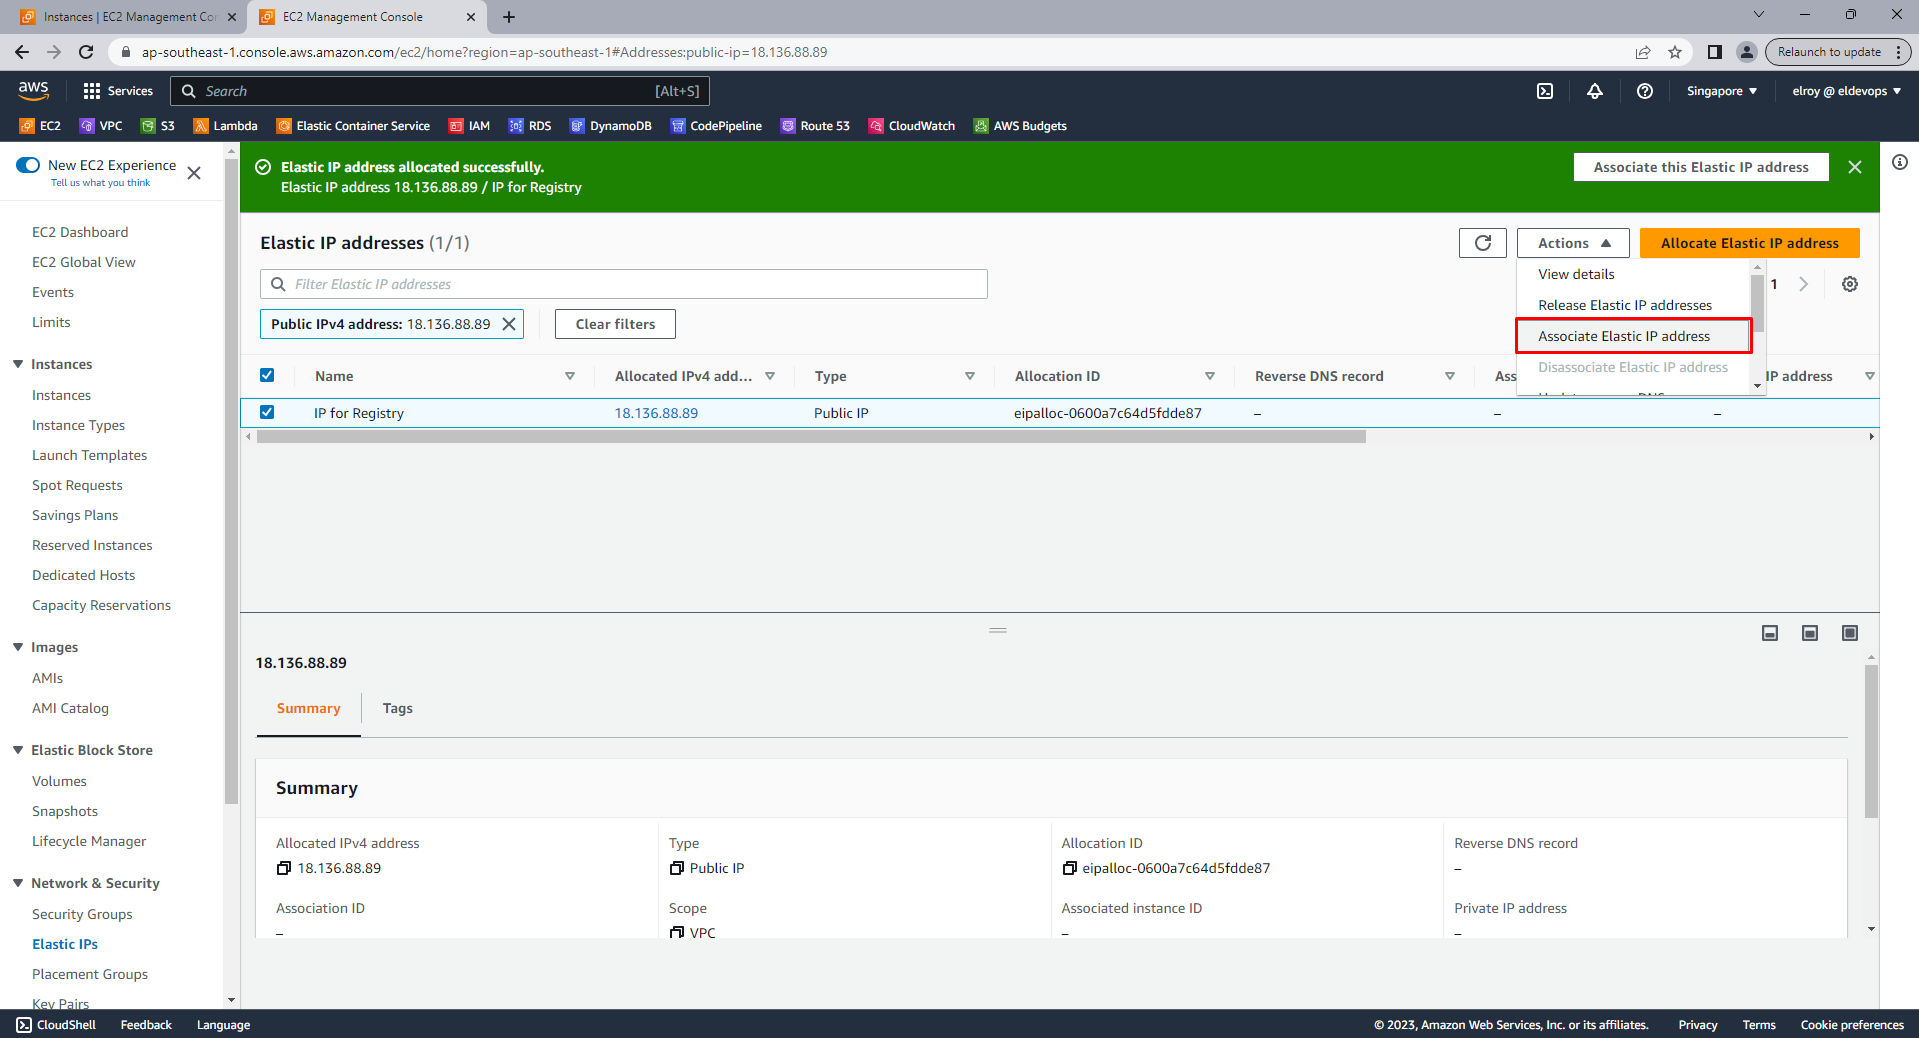This screenshot has height=1038, width=1919.
Task: Focus the AWS console Search box
Action: tap(440, 91)
